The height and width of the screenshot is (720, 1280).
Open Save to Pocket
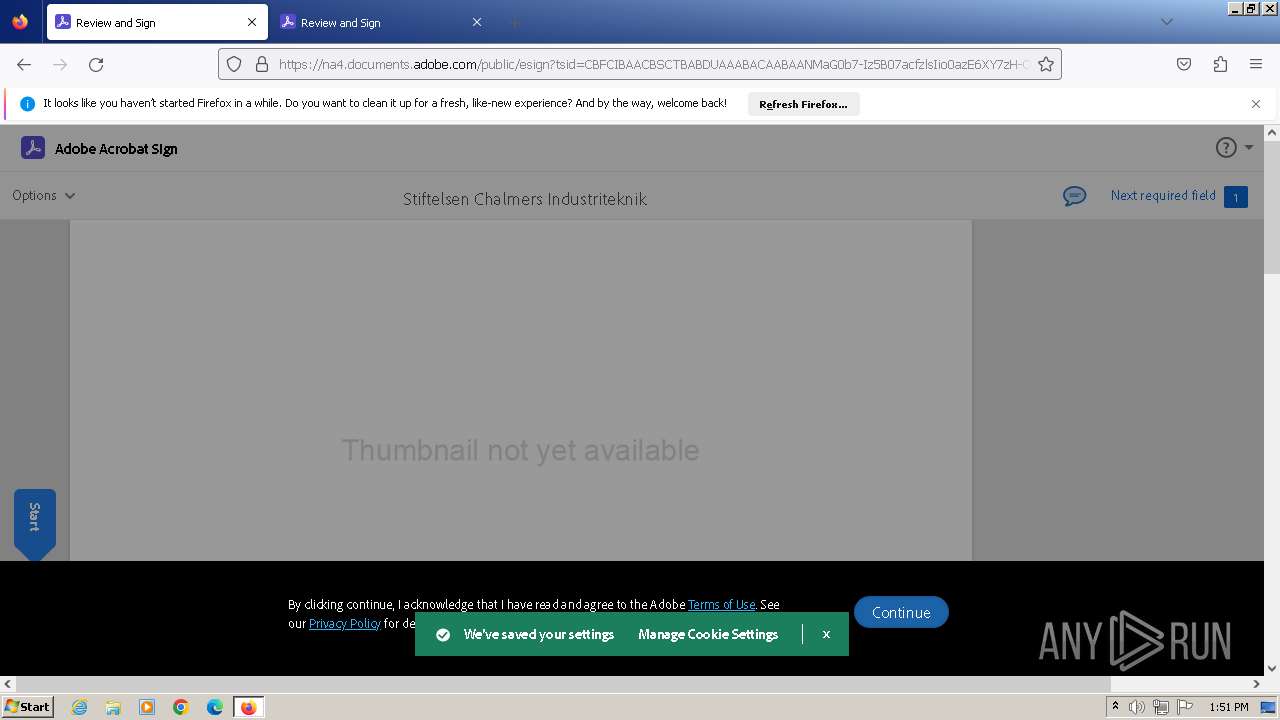[x=1184, y=64]
